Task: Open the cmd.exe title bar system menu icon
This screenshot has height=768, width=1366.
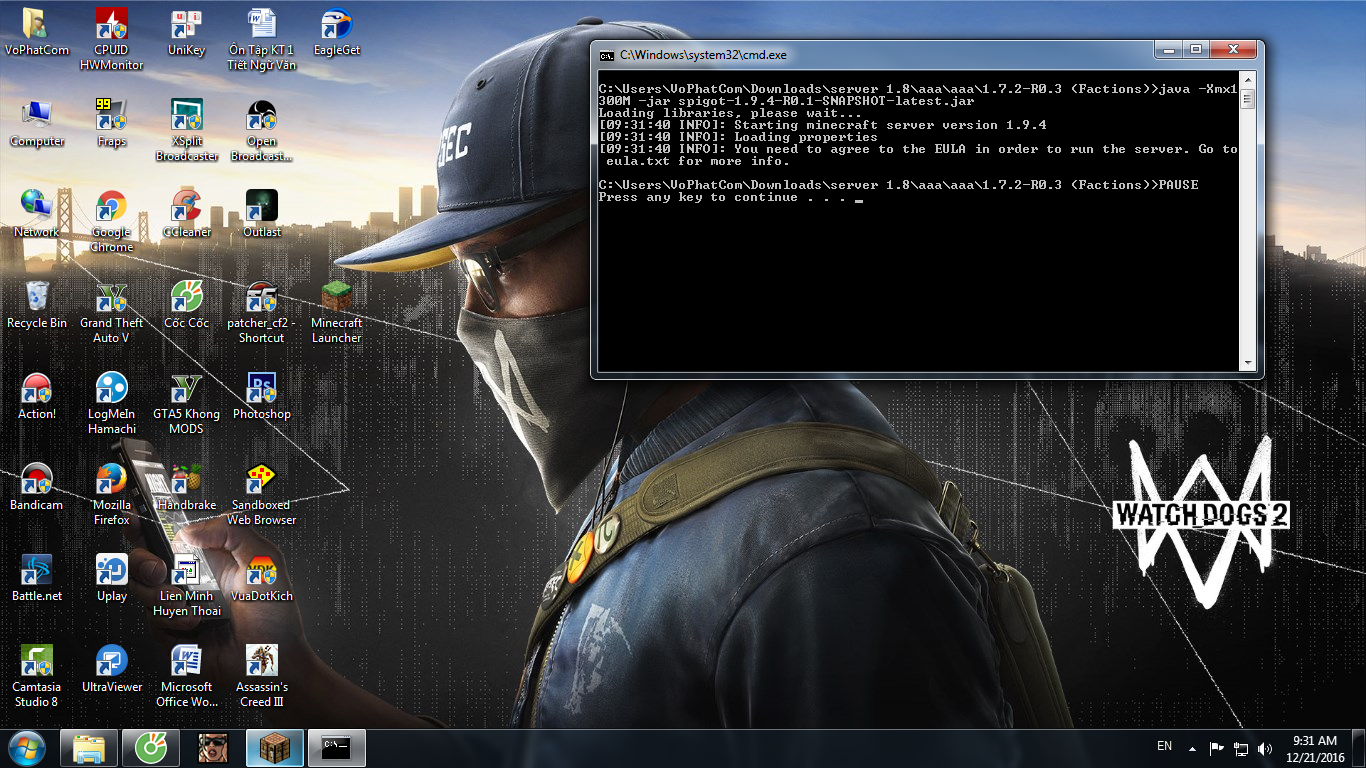Action: [606, 55]
